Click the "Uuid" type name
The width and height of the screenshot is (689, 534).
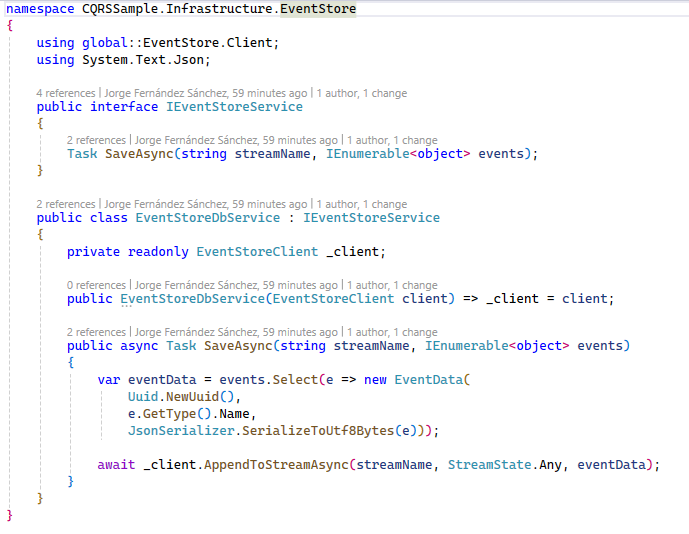point(143,397)
